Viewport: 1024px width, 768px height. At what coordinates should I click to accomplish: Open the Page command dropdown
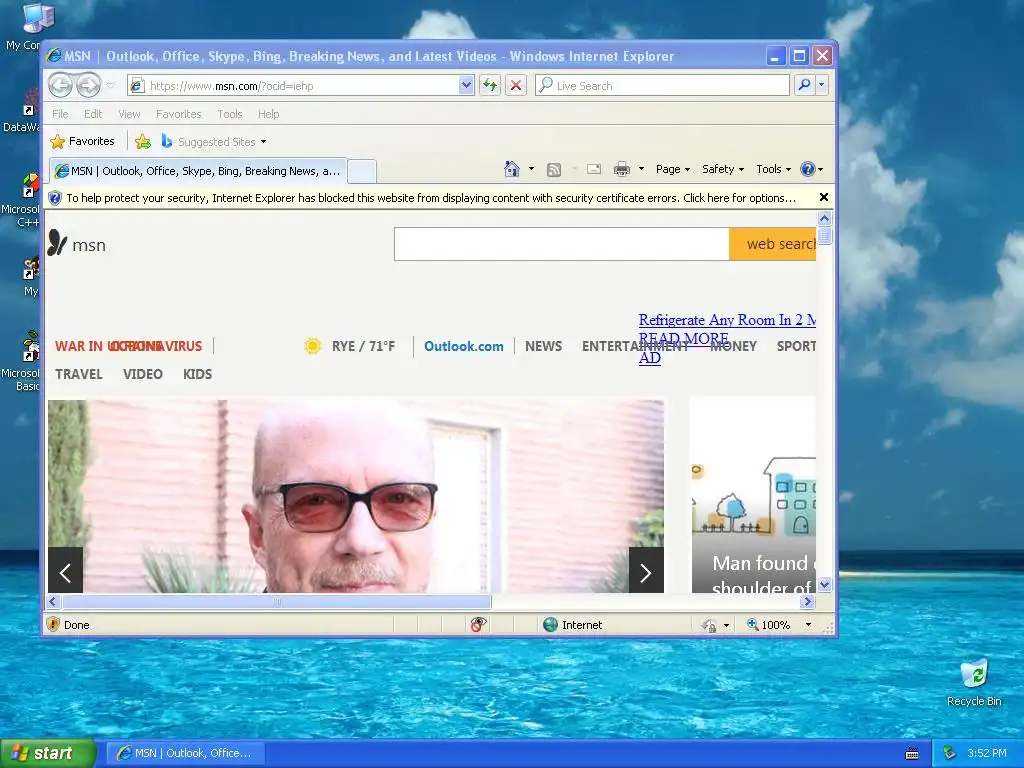(673, 169)
